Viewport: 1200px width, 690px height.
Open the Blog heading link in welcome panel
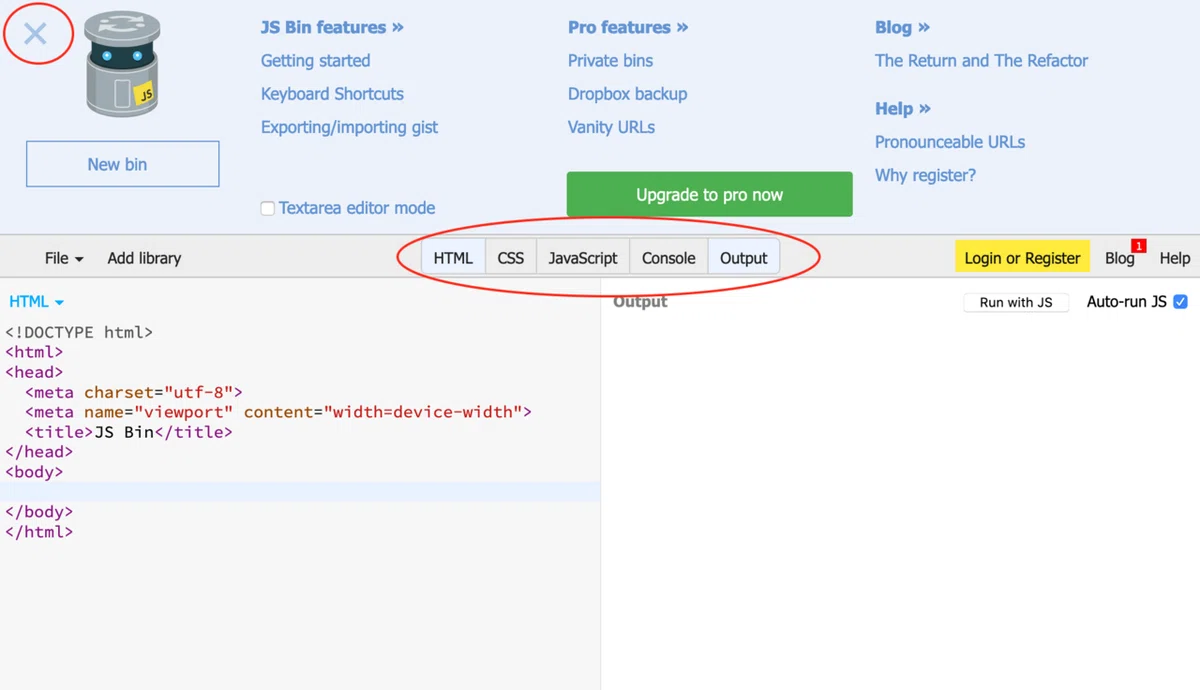click(902, 27)
